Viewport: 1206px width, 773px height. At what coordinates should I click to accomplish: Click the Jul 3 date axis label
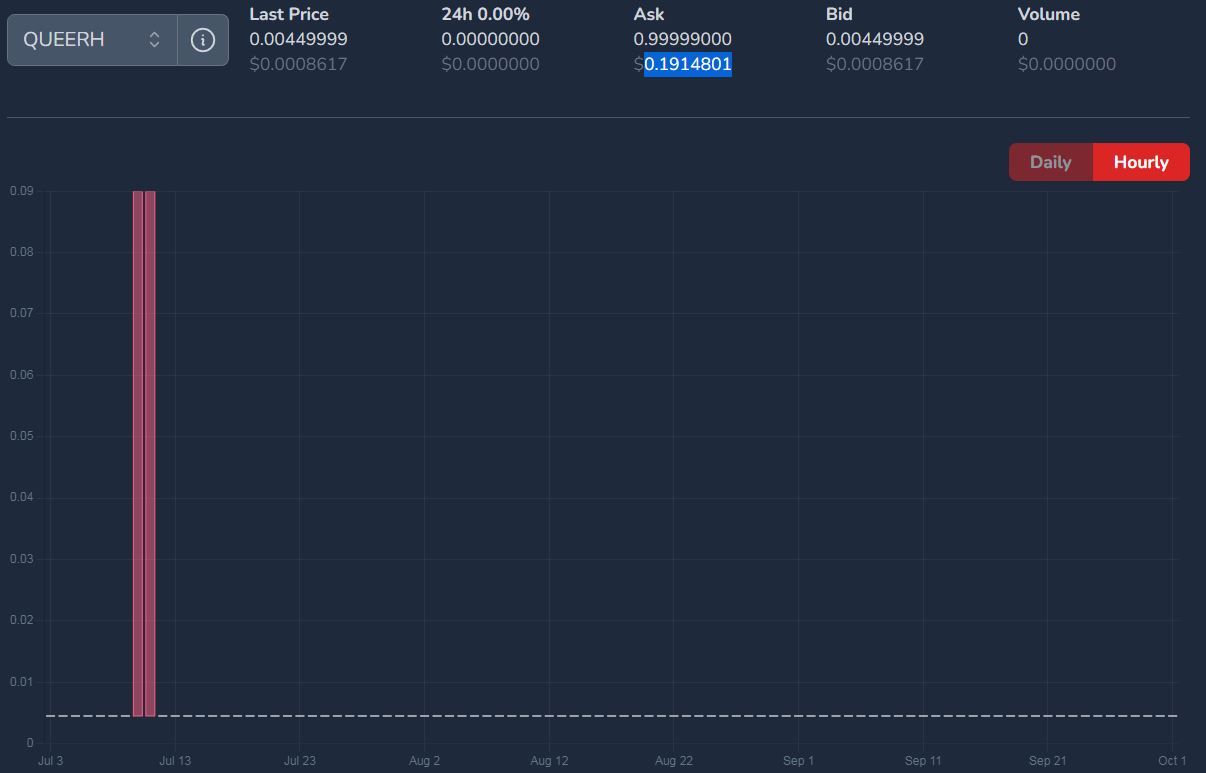pyautogui.click(x=50, y=761)
